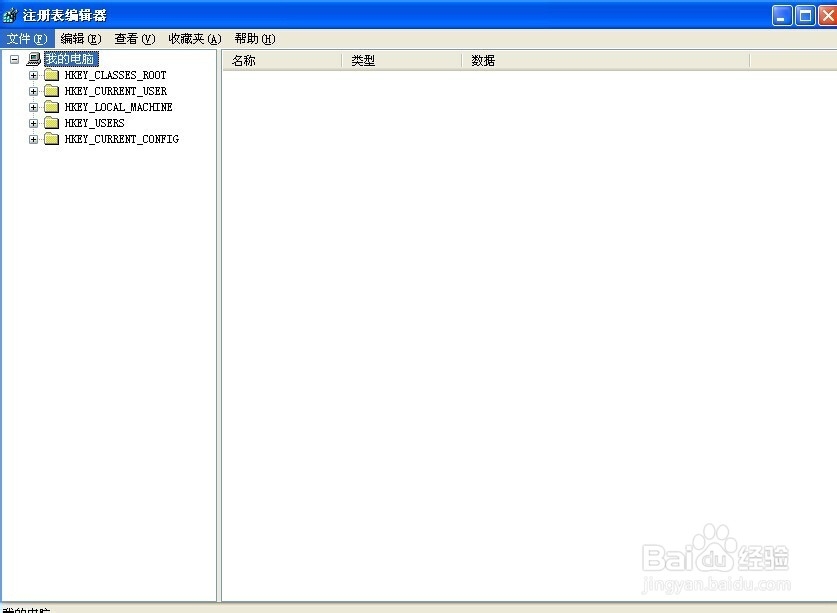Open the 编辑(E) menu
The width and height of the screenshot is (837, 613).
81,39
